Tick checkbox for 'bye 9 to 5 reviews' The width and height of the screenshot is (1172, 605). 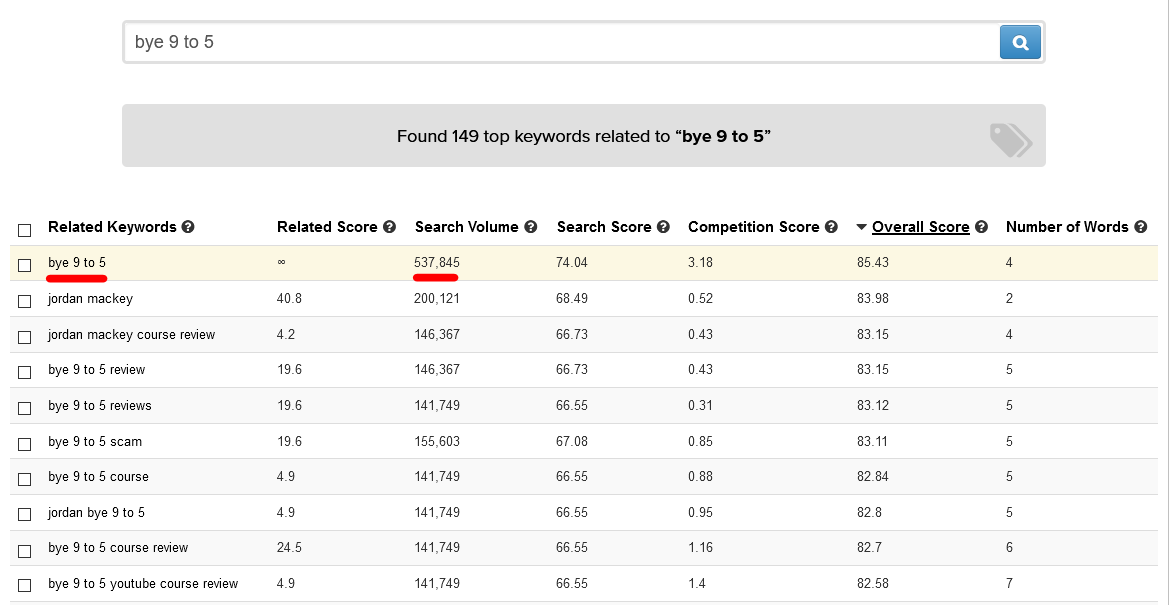click(25, 408)
